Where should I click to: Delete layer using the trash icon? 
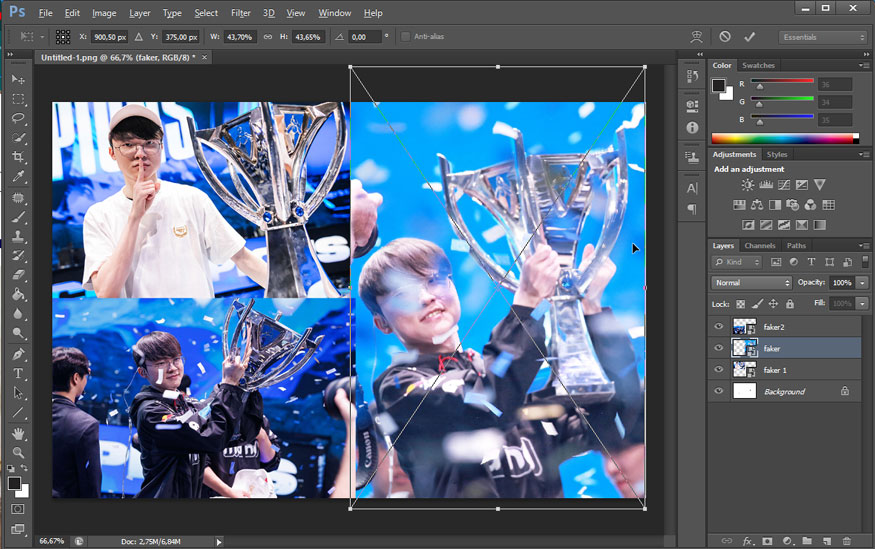(846, 541)
